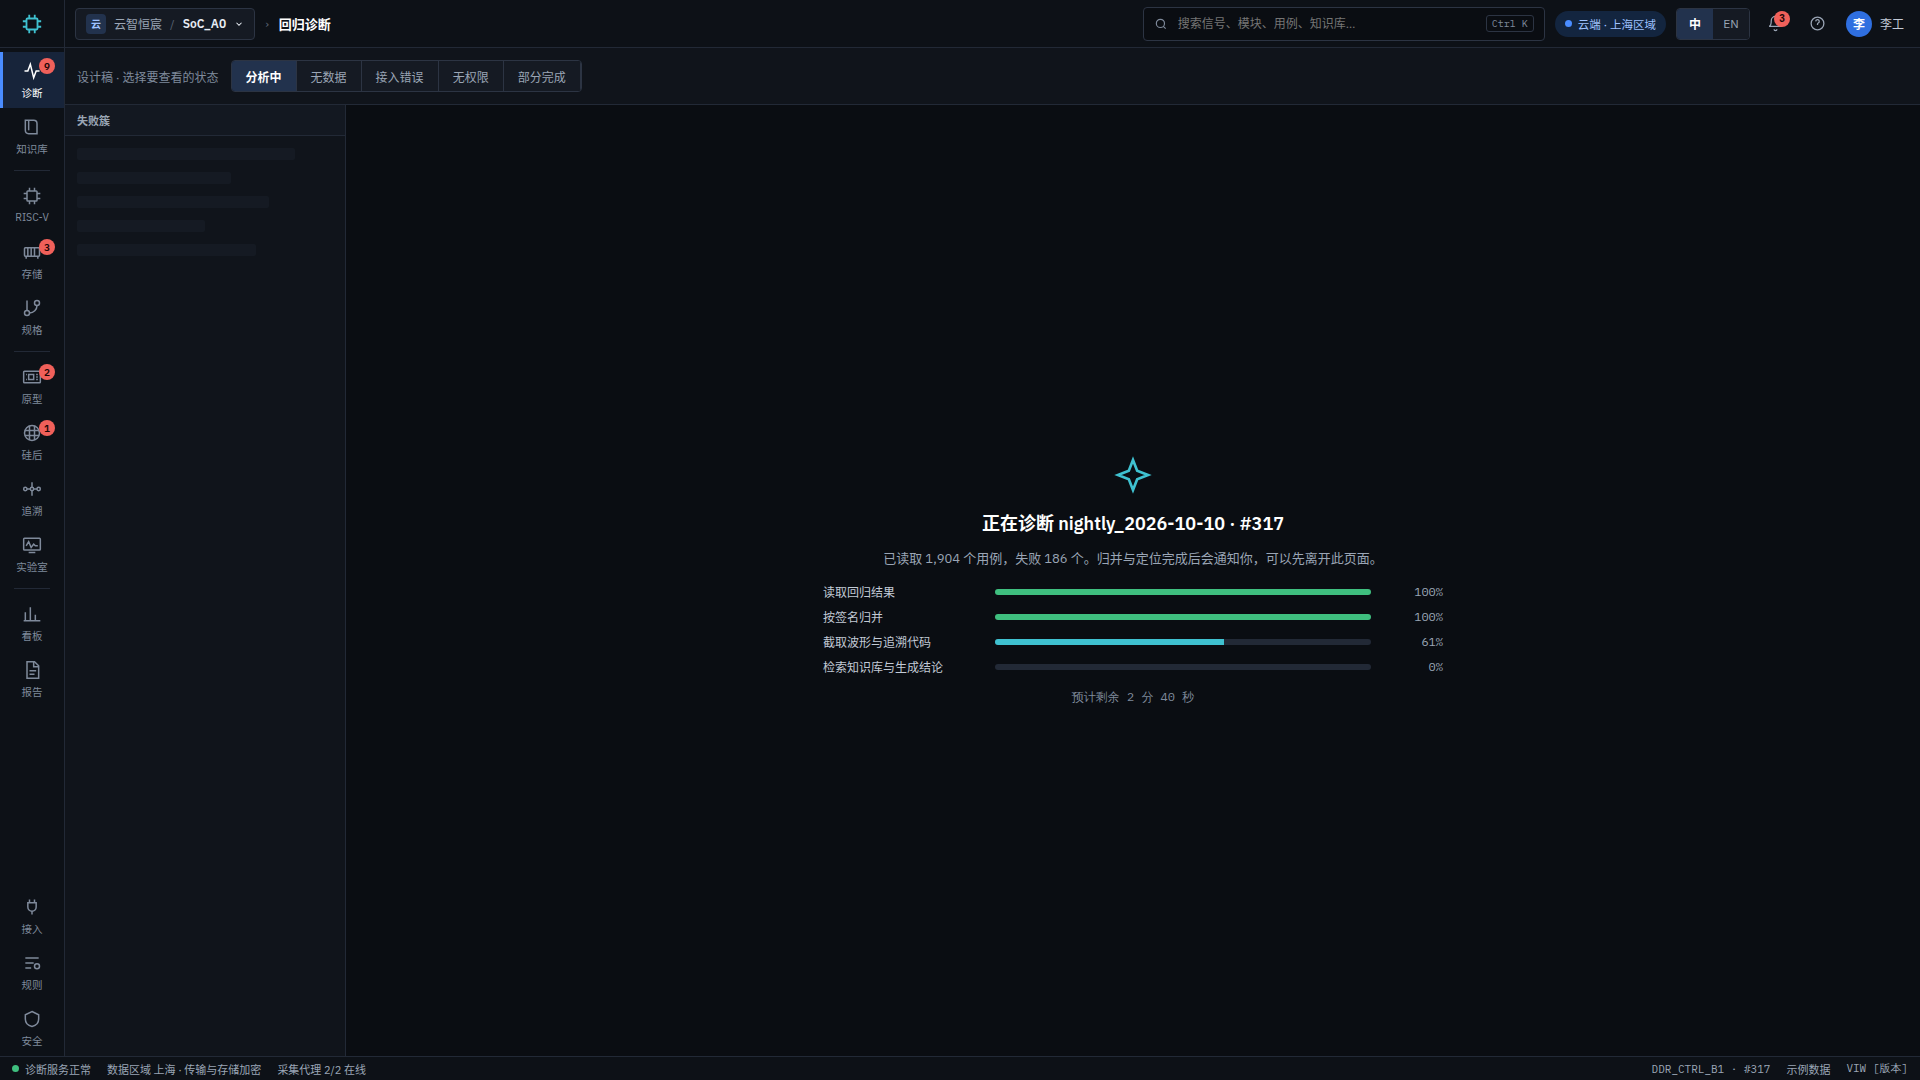Open the 知识库 sidebar section
Viewport: 1920px width, 1080px height.
coord(32,136)
